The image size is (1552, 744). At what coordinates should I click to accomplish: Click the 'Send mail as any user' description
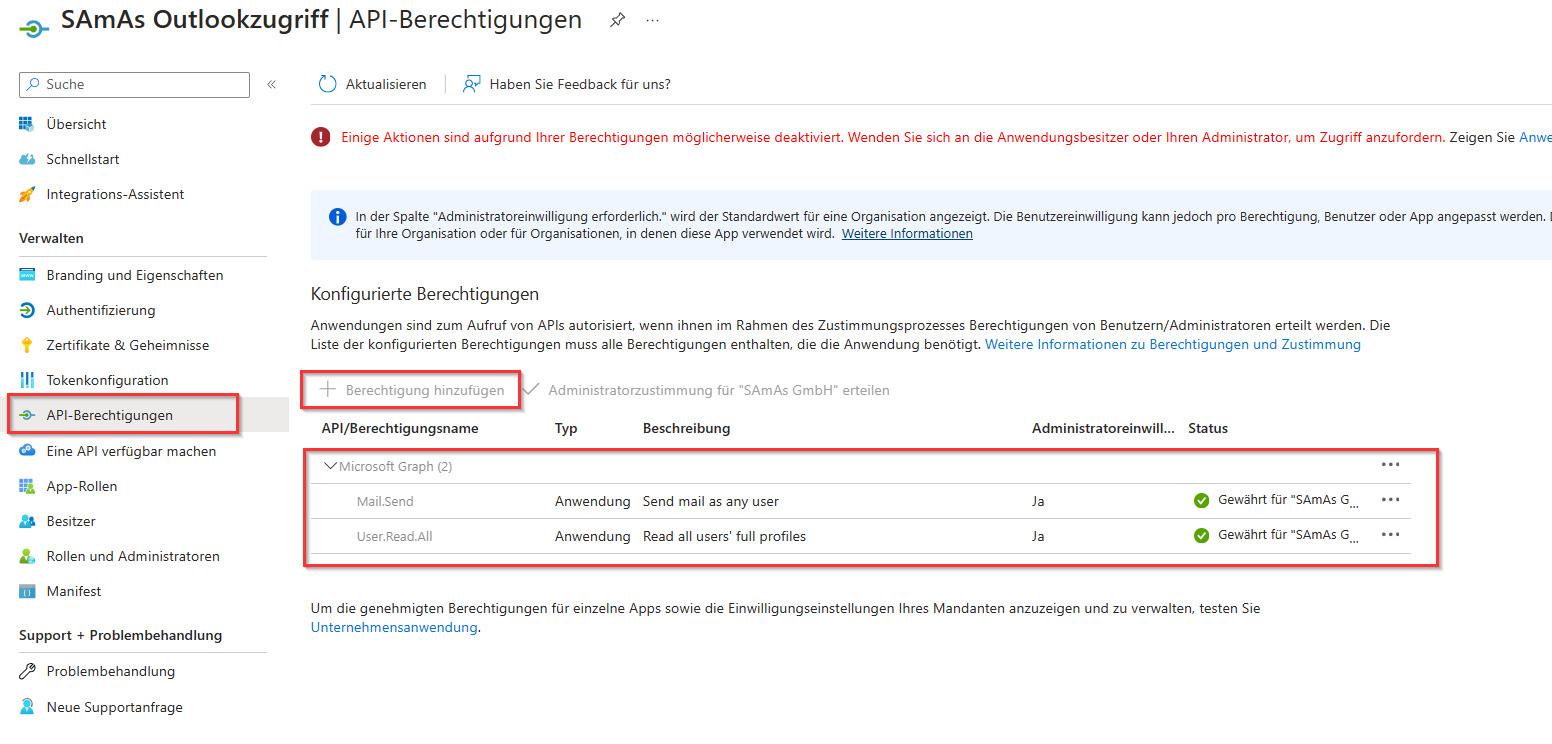click(711, 501)
